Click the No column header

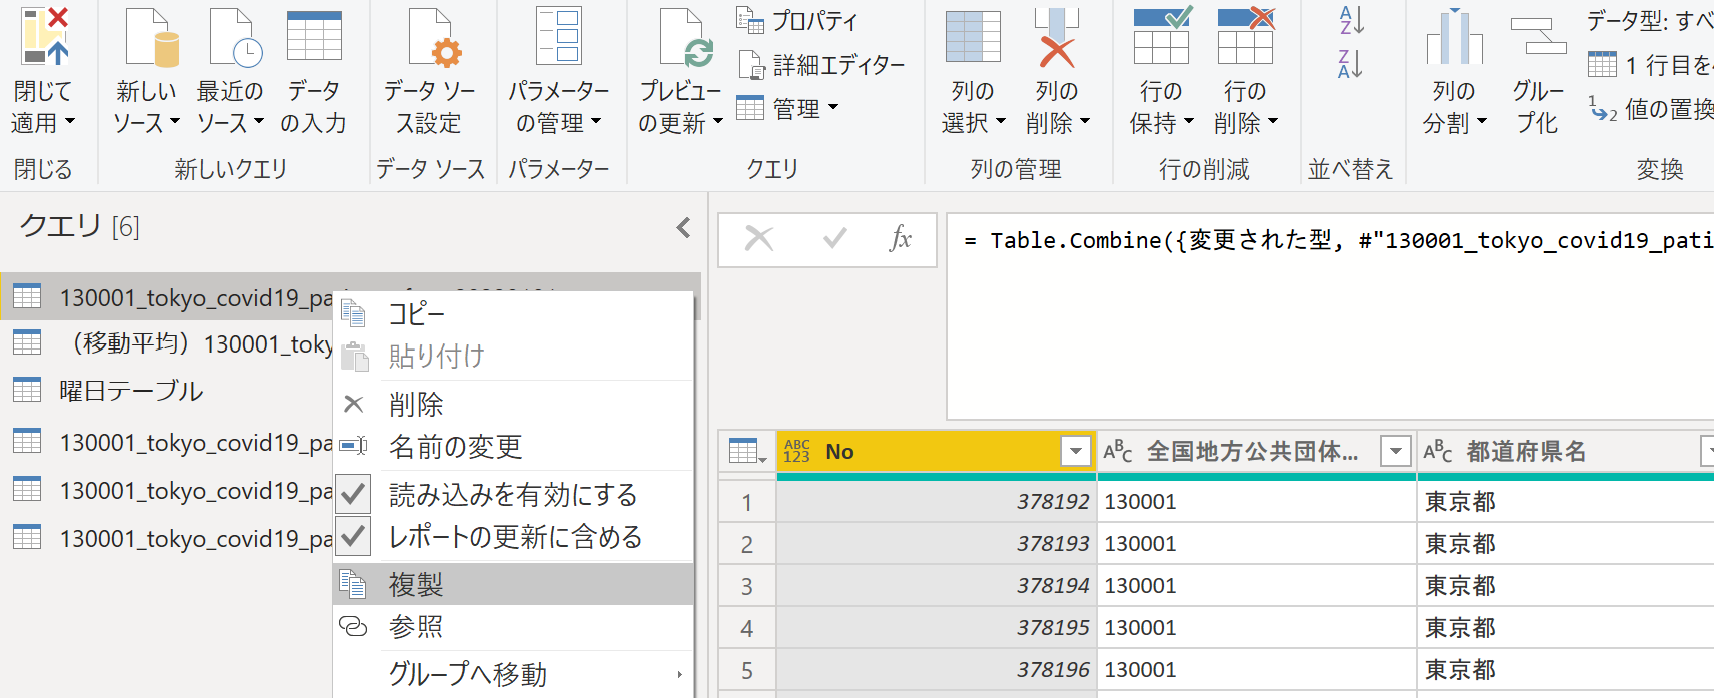pyautogui.click(x=937, y=452)
